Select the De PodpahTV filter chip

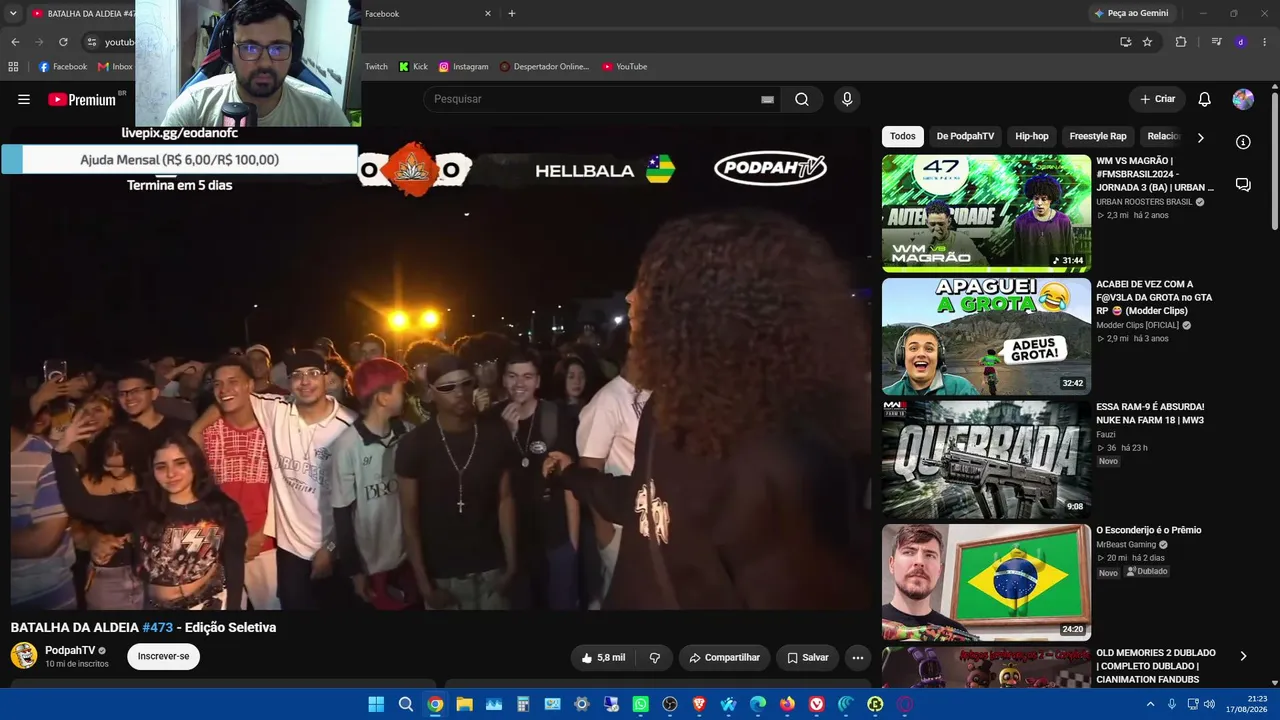coord(965,136)
